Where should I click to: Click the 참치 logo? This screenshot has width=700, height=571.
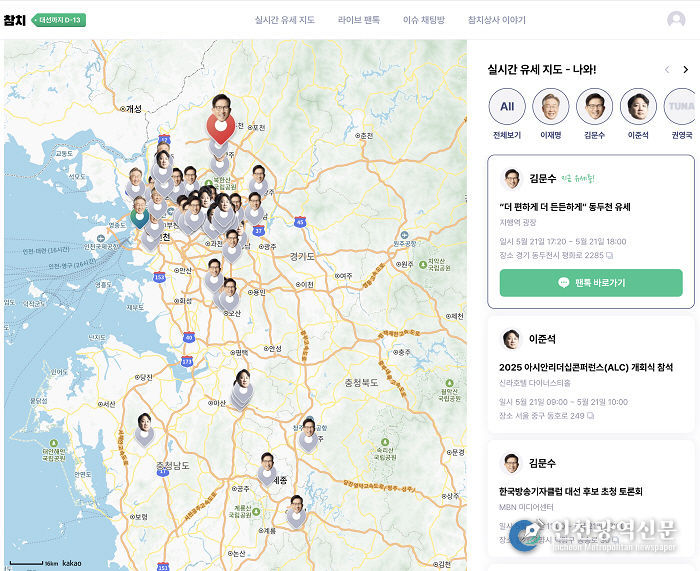15,20
